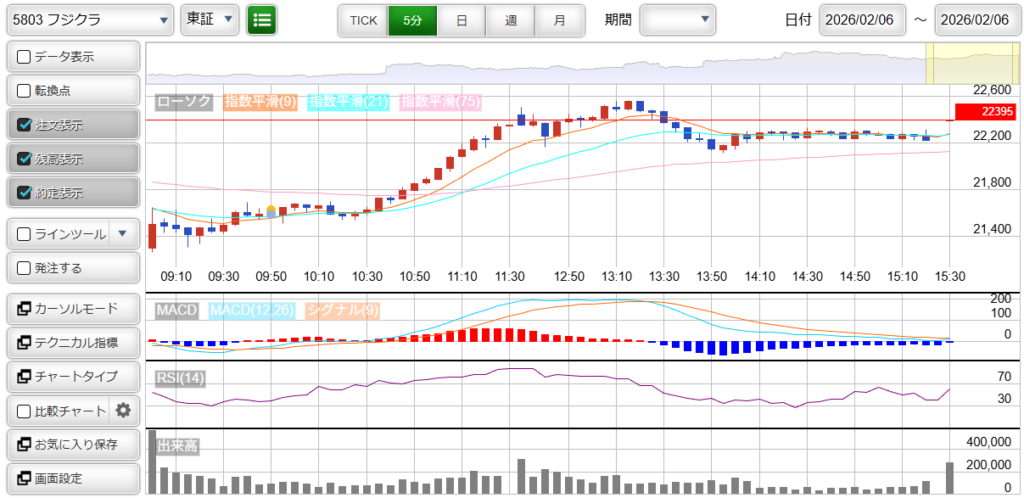Image resolution: width=1024 pixels, height=498 pixels.
Task: Open テクニカル指標 settings
Action: 72,342
